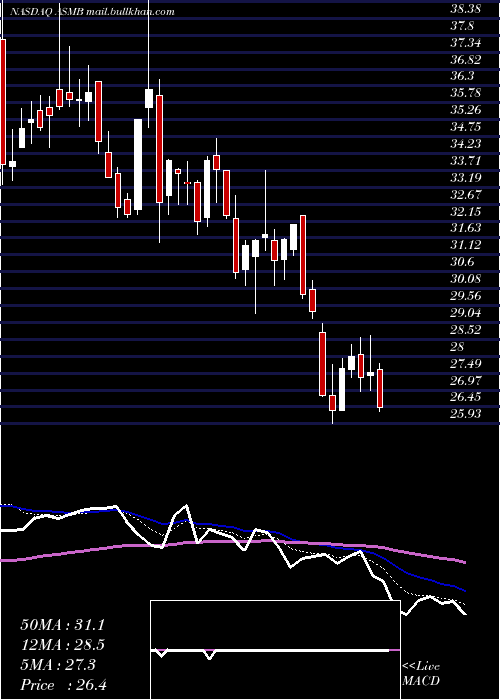Click the 33.19 price axis label

tap(466, 178)
